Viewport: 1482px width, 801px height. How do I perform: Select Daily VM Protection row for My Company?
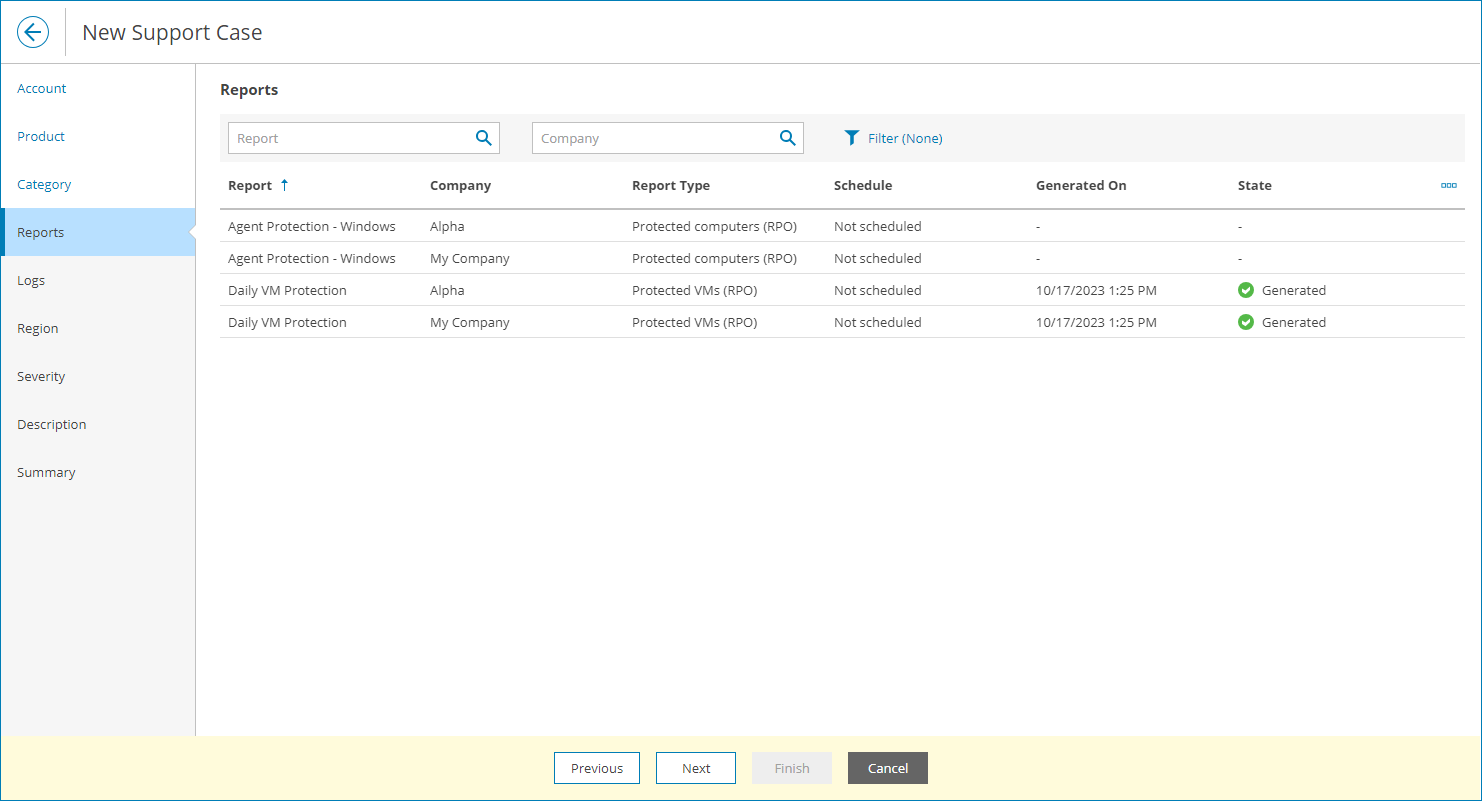coord(842,322)
